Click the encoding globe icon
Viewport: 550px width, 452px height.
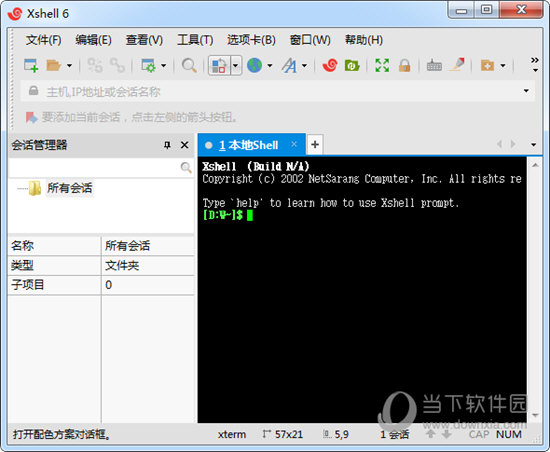click(x=255, y=66)
